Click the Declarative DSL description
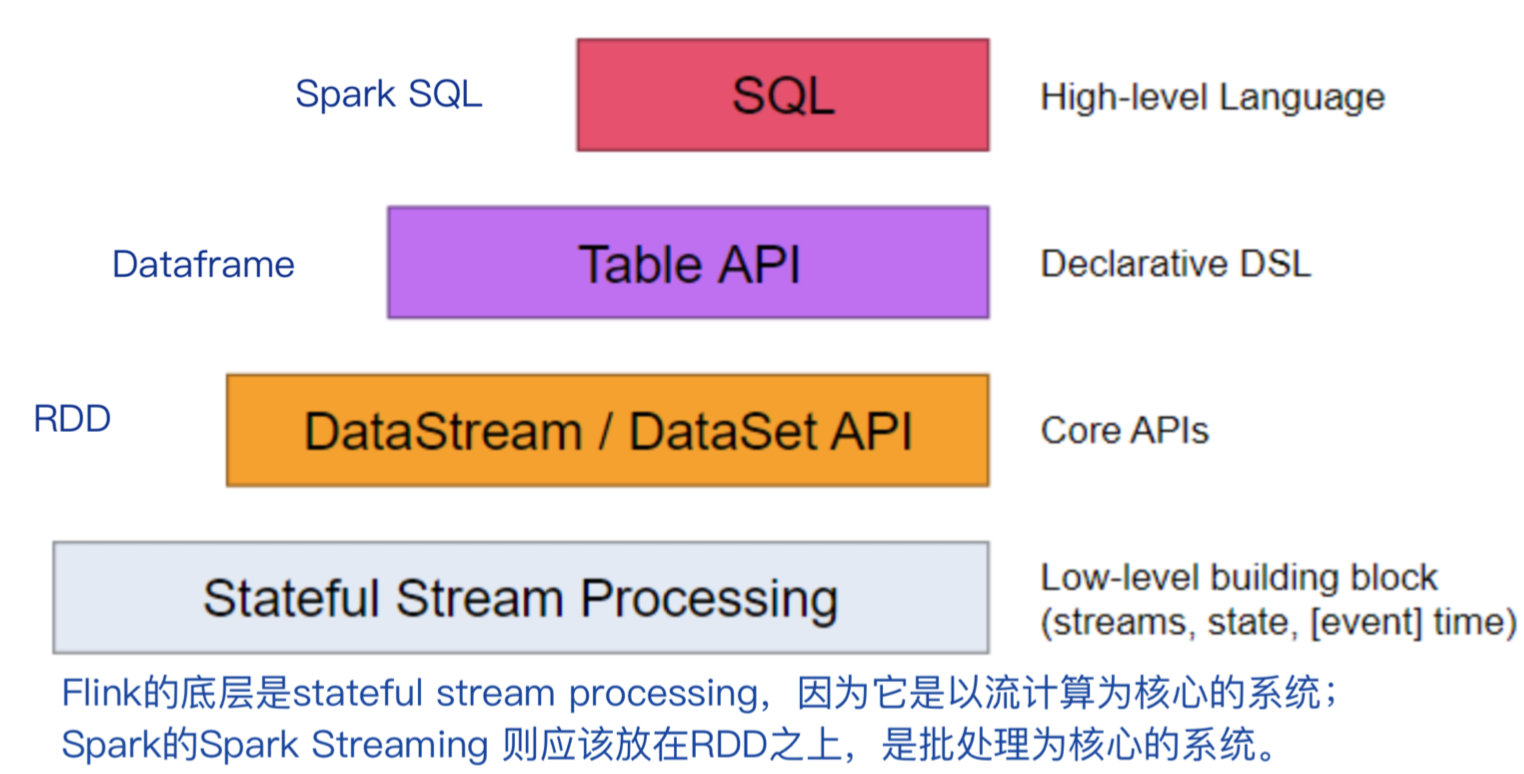1524x774 pixels. pyautogui.click(x=1175, y=264)
